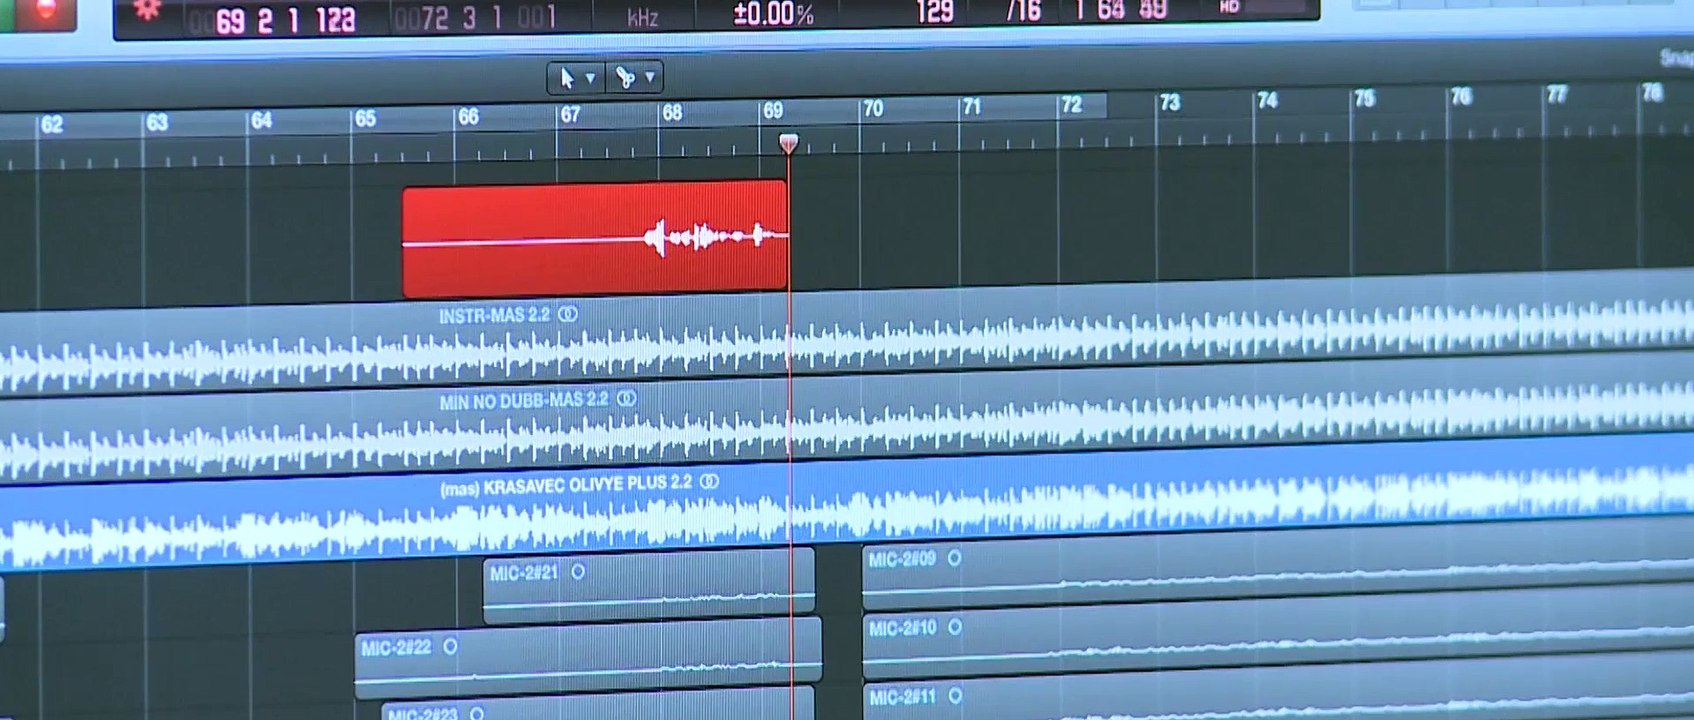Click bar 65 on the ruler

pos(366,119)
